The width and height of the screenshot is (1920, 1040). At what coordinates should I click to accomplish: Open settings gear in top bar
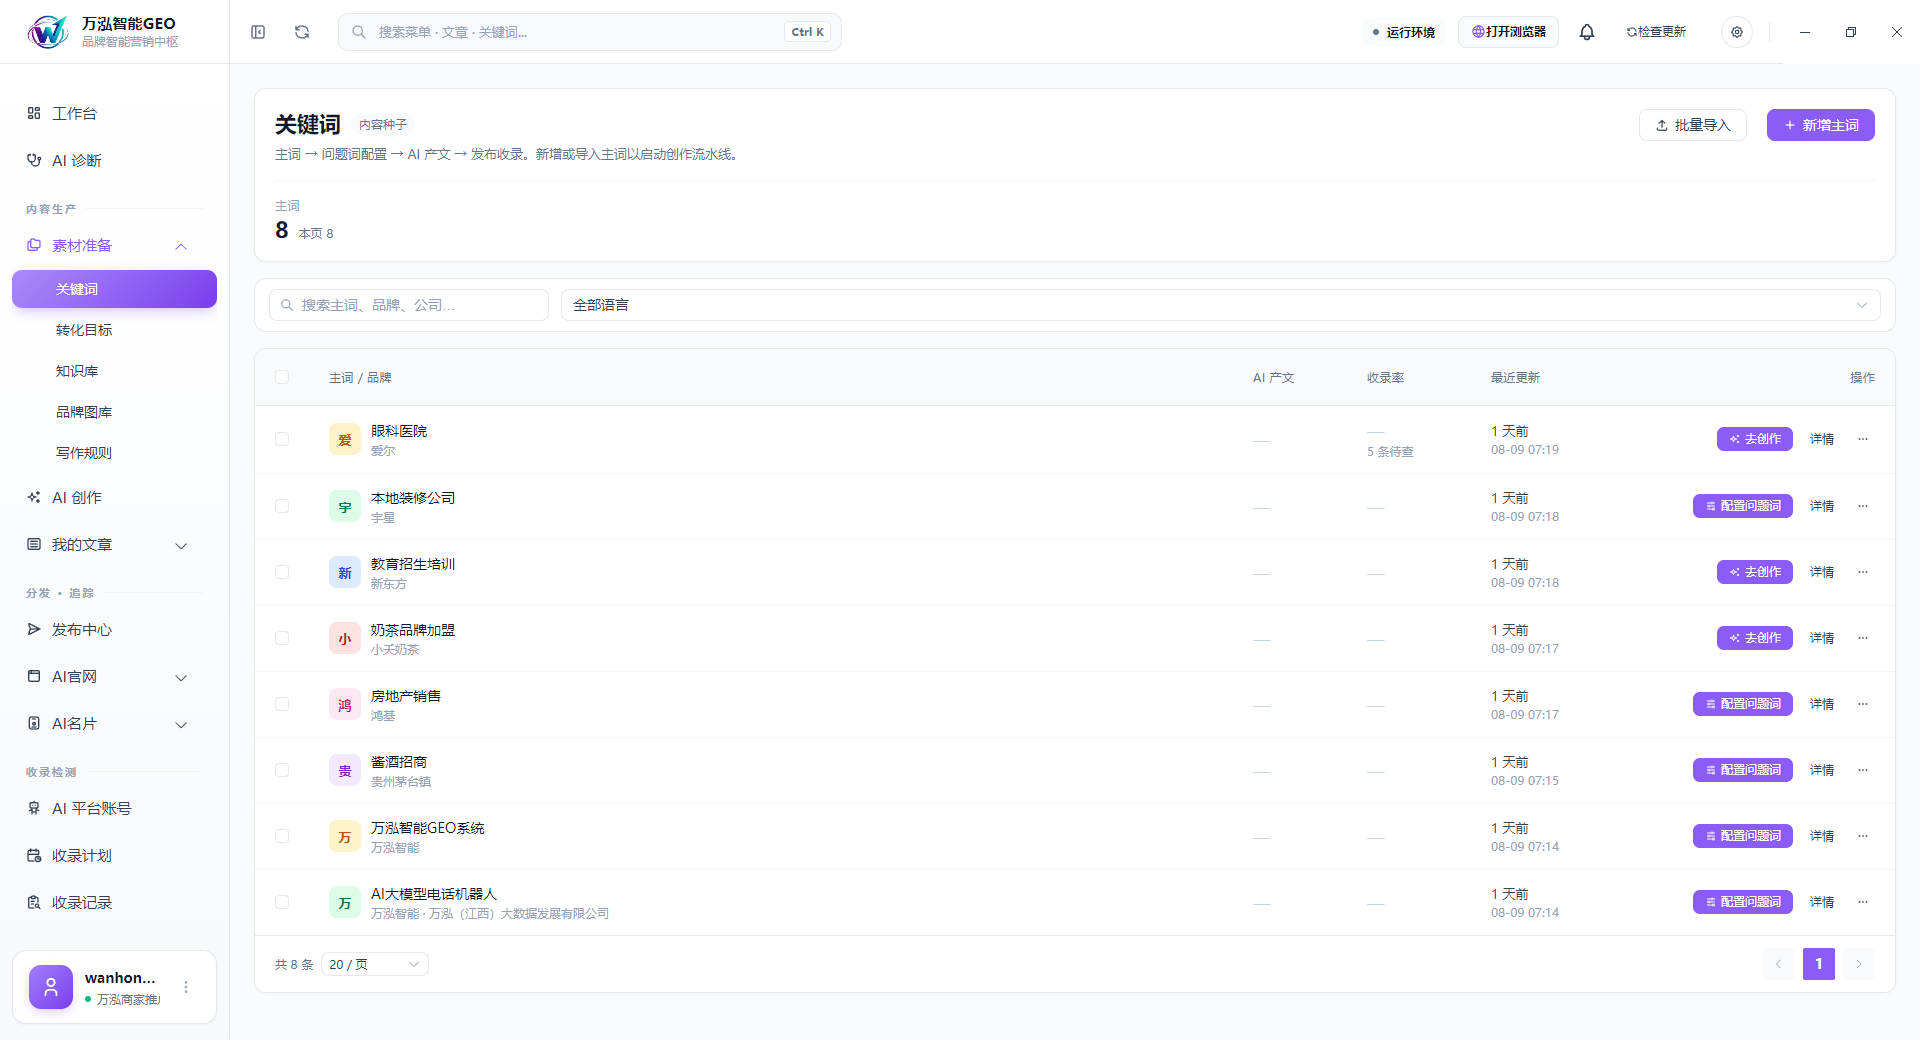click(1737, 32)
